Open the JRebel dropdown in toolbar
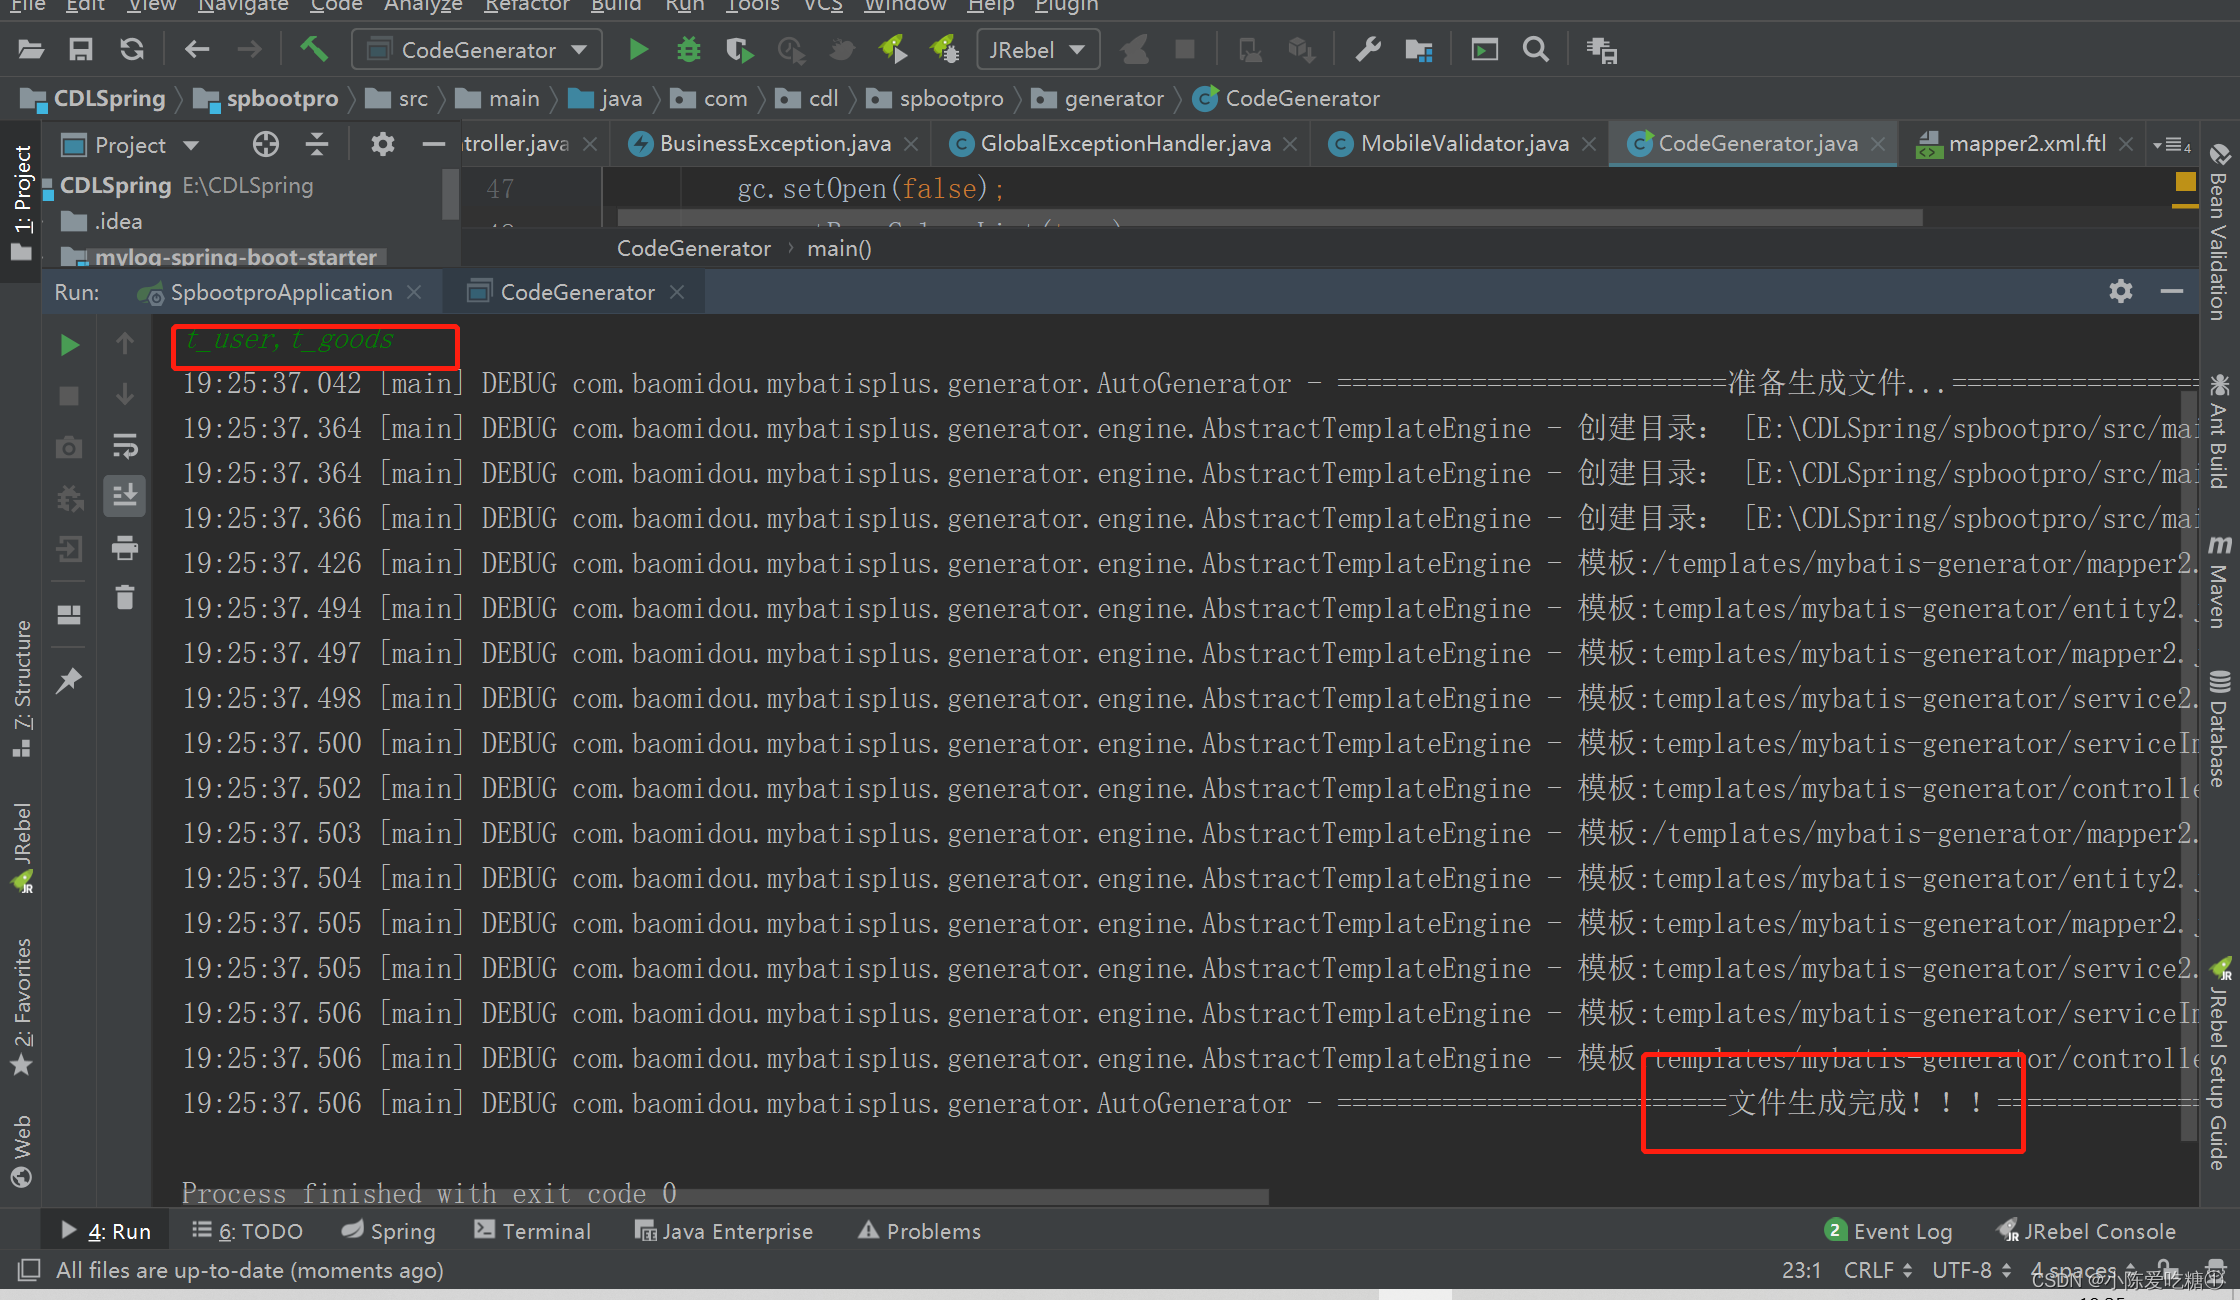2240x1300 pixels. click(1037, 49)
